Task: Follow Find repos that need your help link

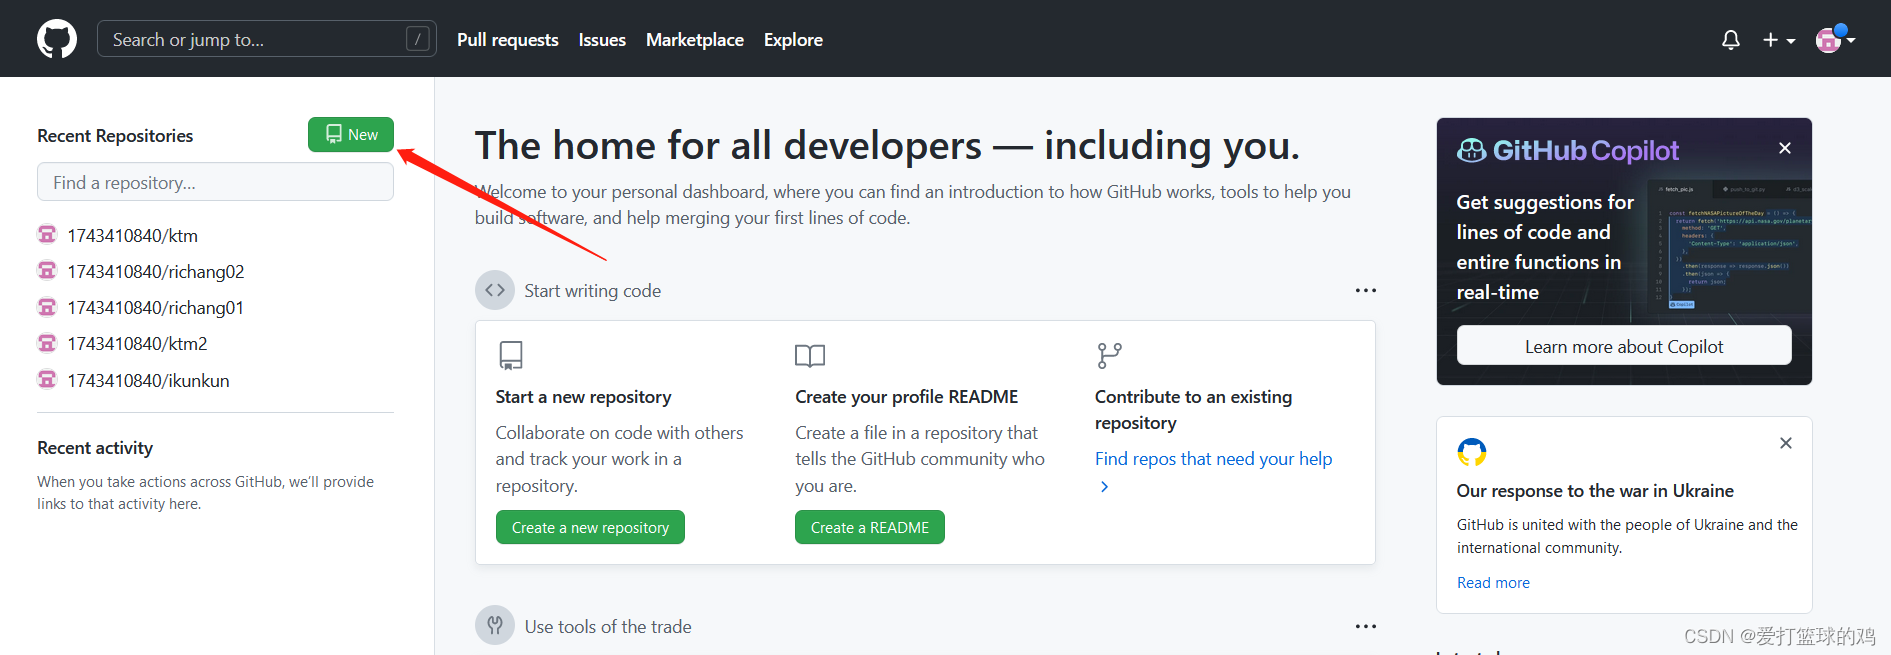Action: (1213, 459)
